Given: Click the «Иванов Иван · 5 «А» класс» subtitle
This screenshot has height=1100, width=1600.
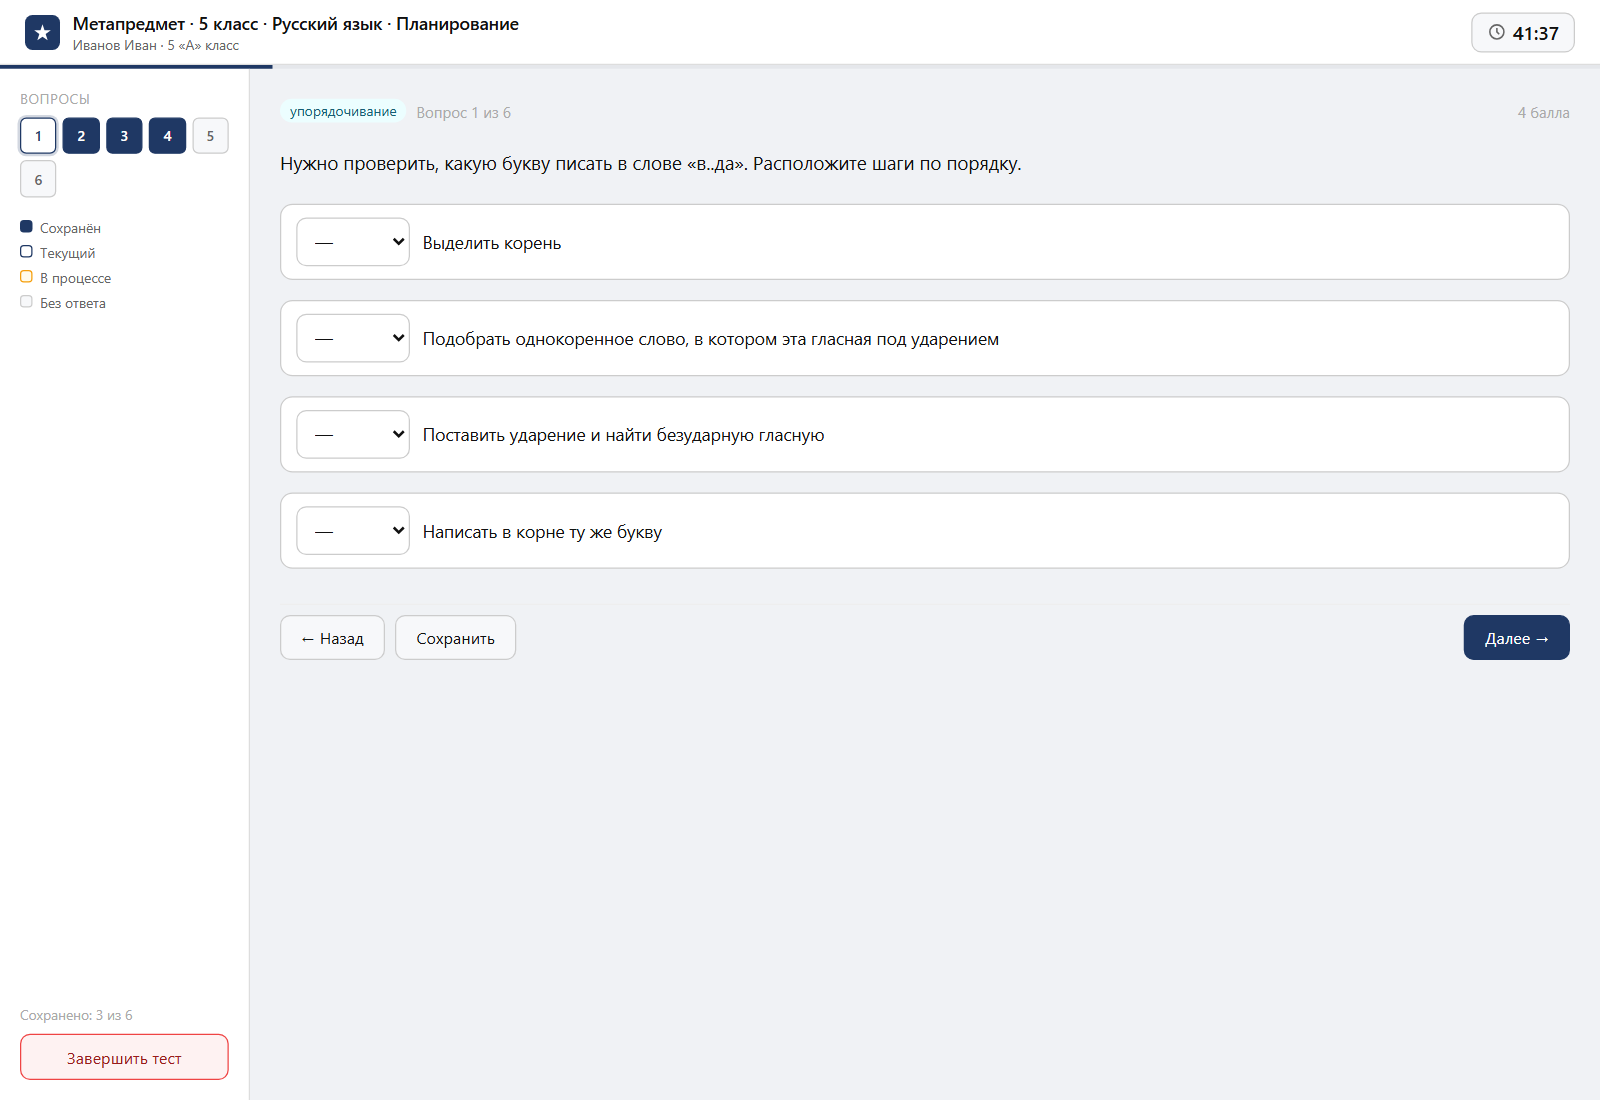Looking at the screenshot, I should point(156,45).
